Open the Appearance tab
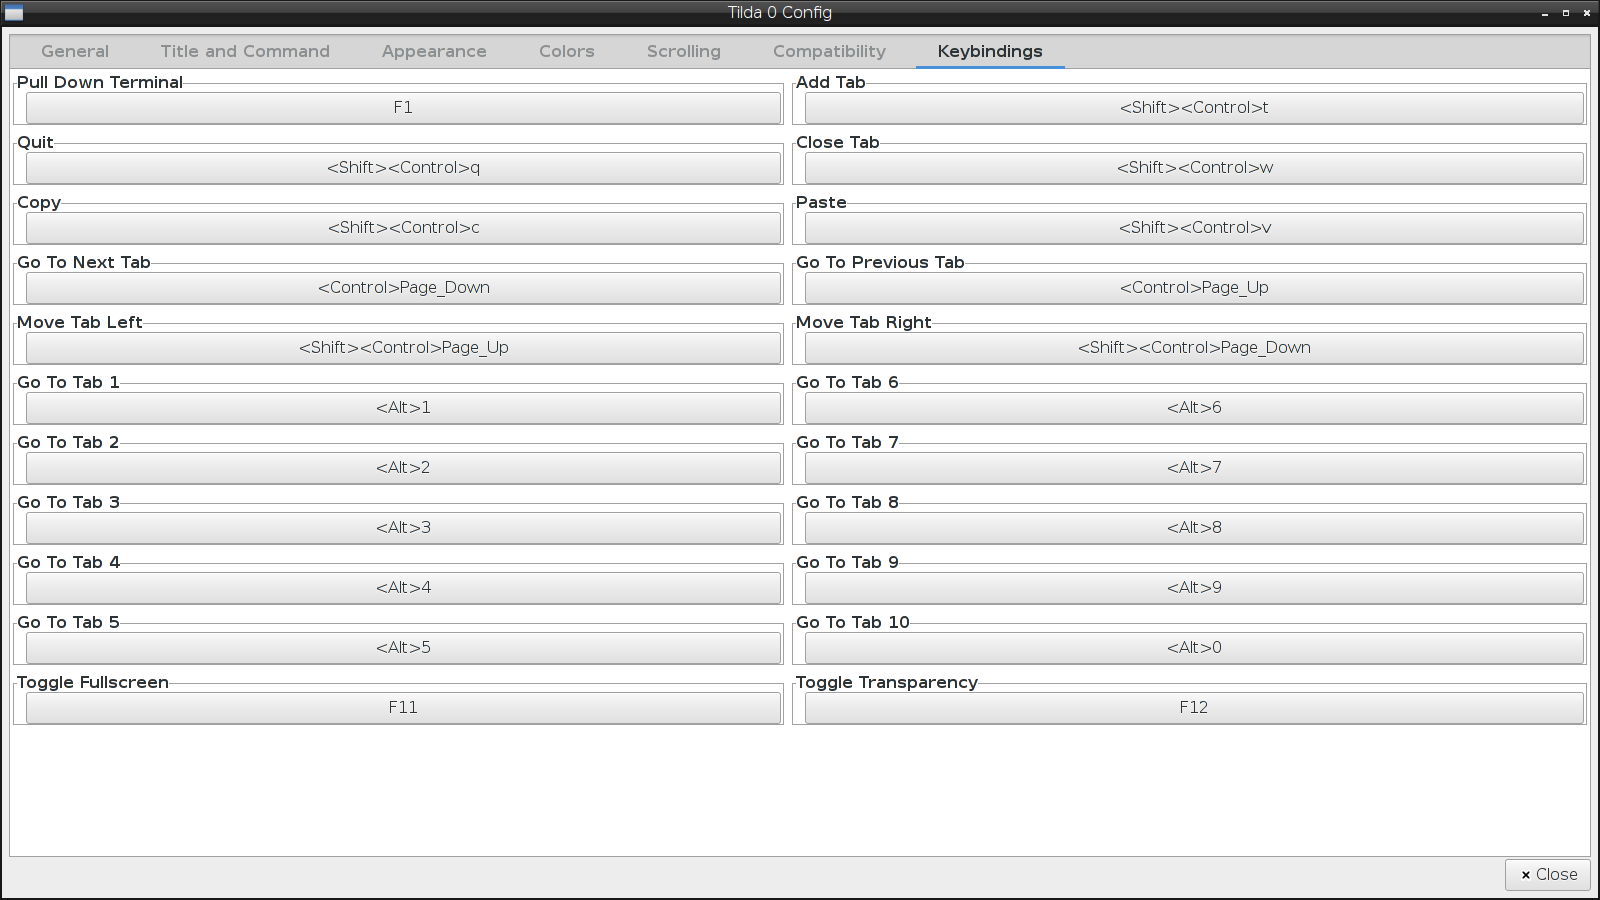Image resolution: width=1600 pixels, height=900 pixels. 434,51
